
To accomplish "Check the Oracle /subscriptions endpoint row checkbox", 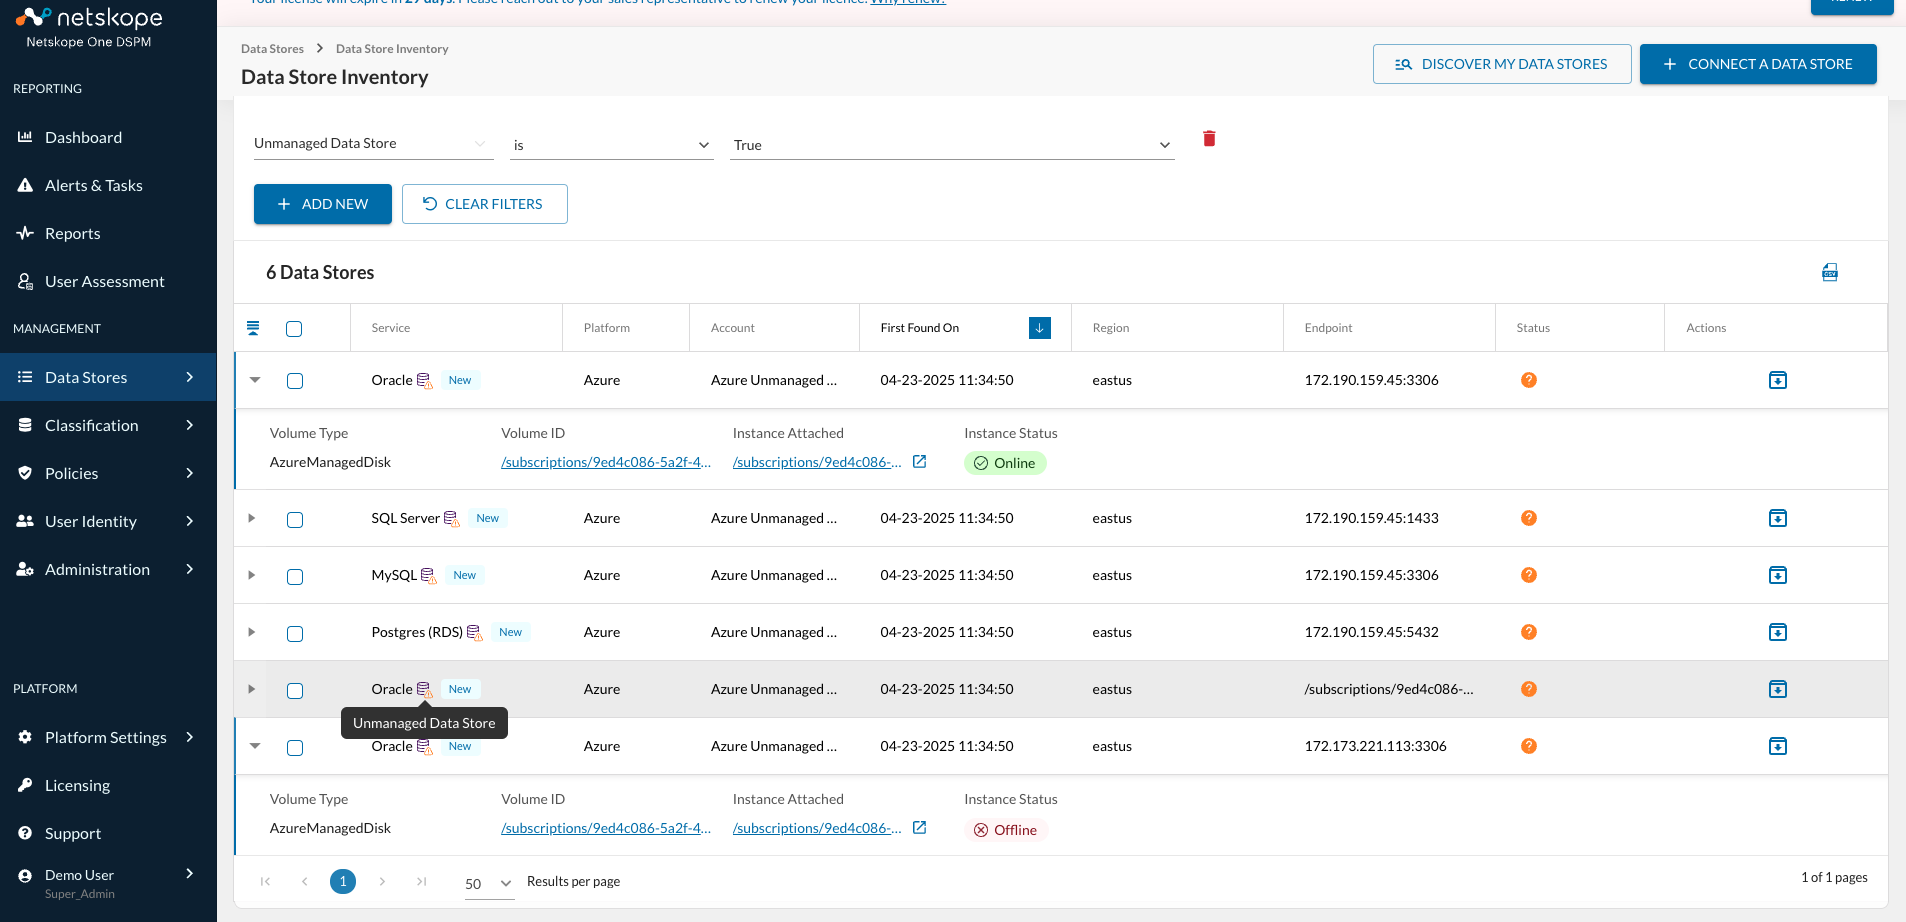I will [x=295, y=691].
